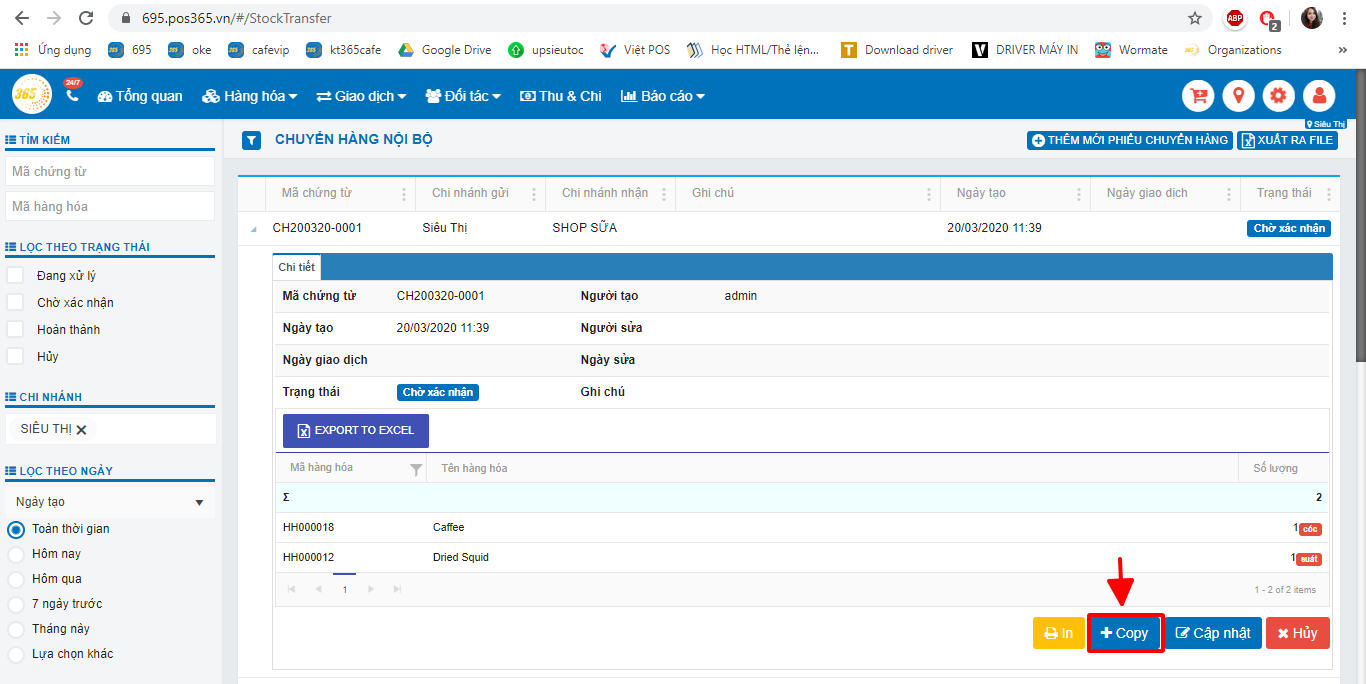Bookmark this page with star icon
This screenshot has width=1366, height=684.
pos(1194,18)
